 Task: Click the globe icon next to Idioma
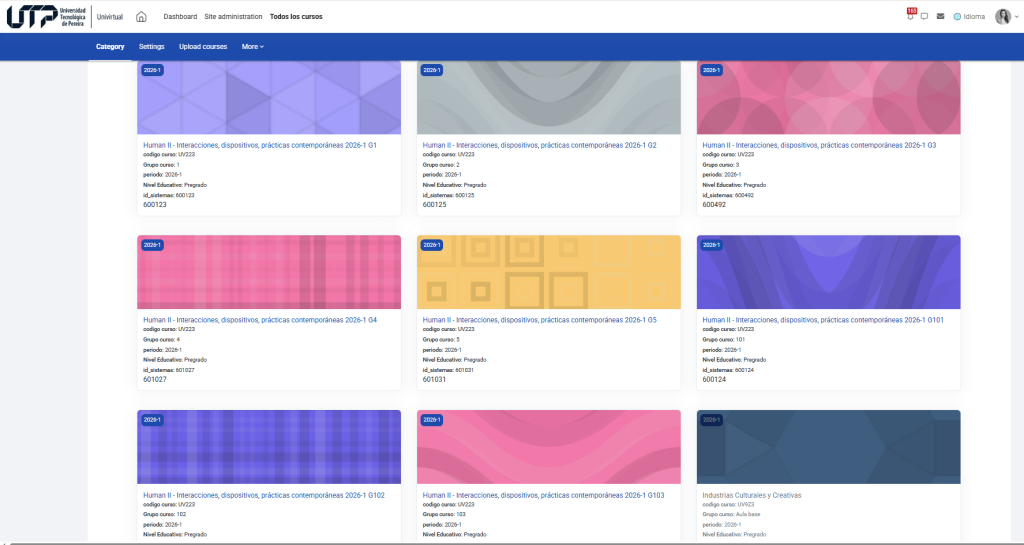pyautogui.click(x=957, y=16)
